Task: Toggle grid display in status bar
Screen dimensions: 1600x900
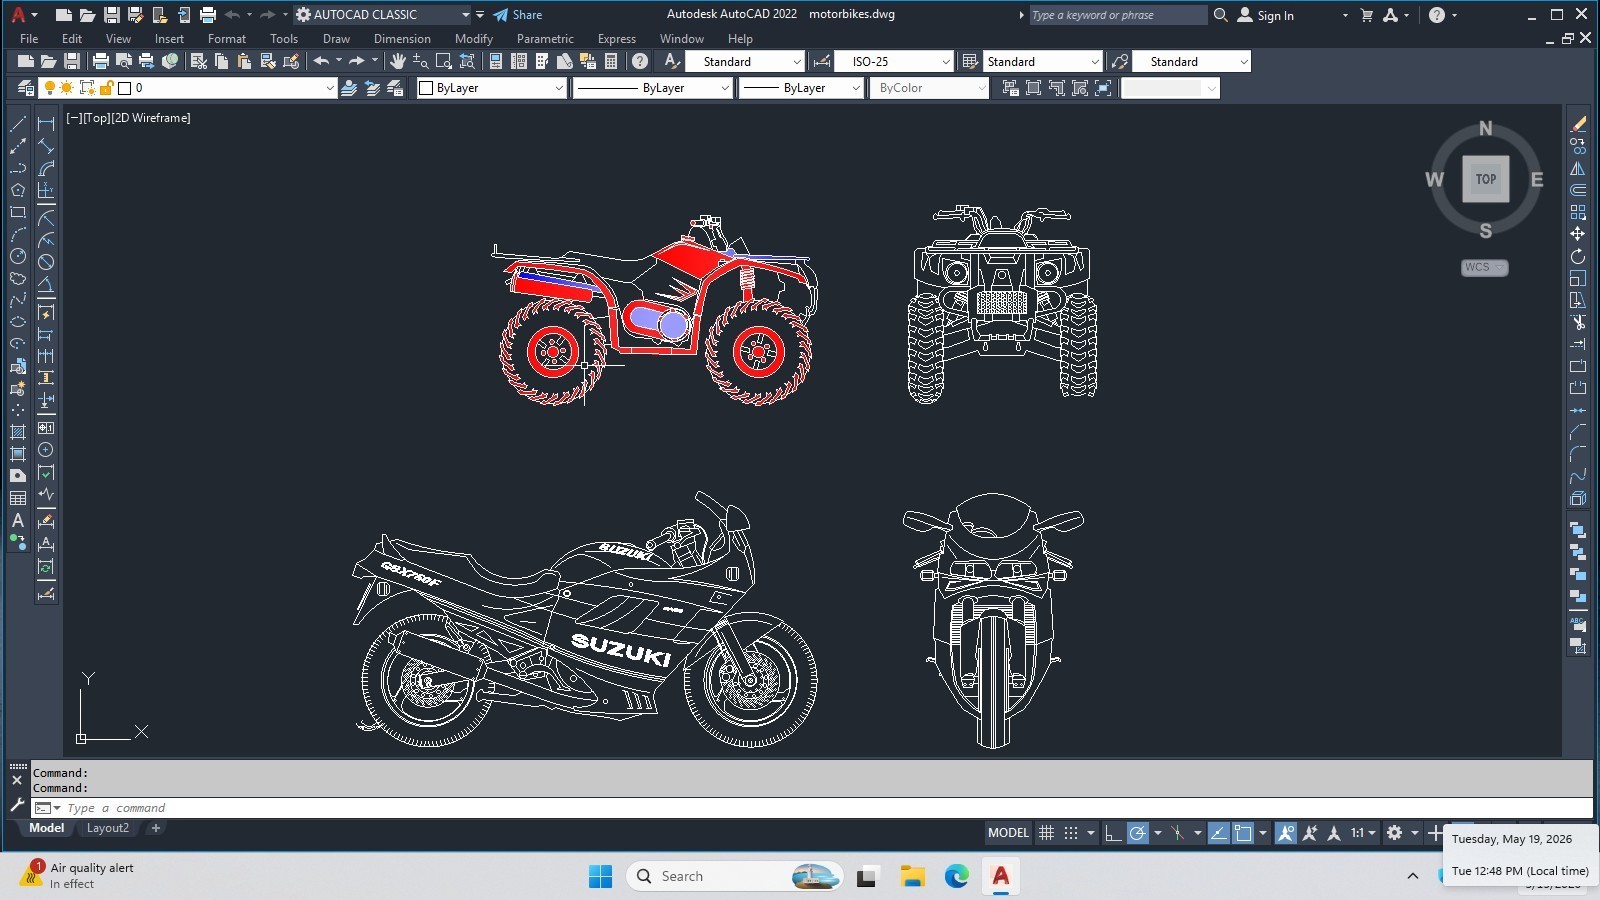Action: 1046,833
